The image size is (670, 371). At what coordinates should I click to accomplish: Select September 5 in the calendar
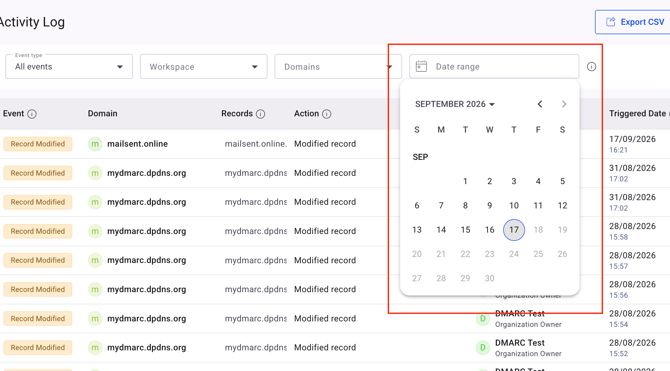coord(563,181)
